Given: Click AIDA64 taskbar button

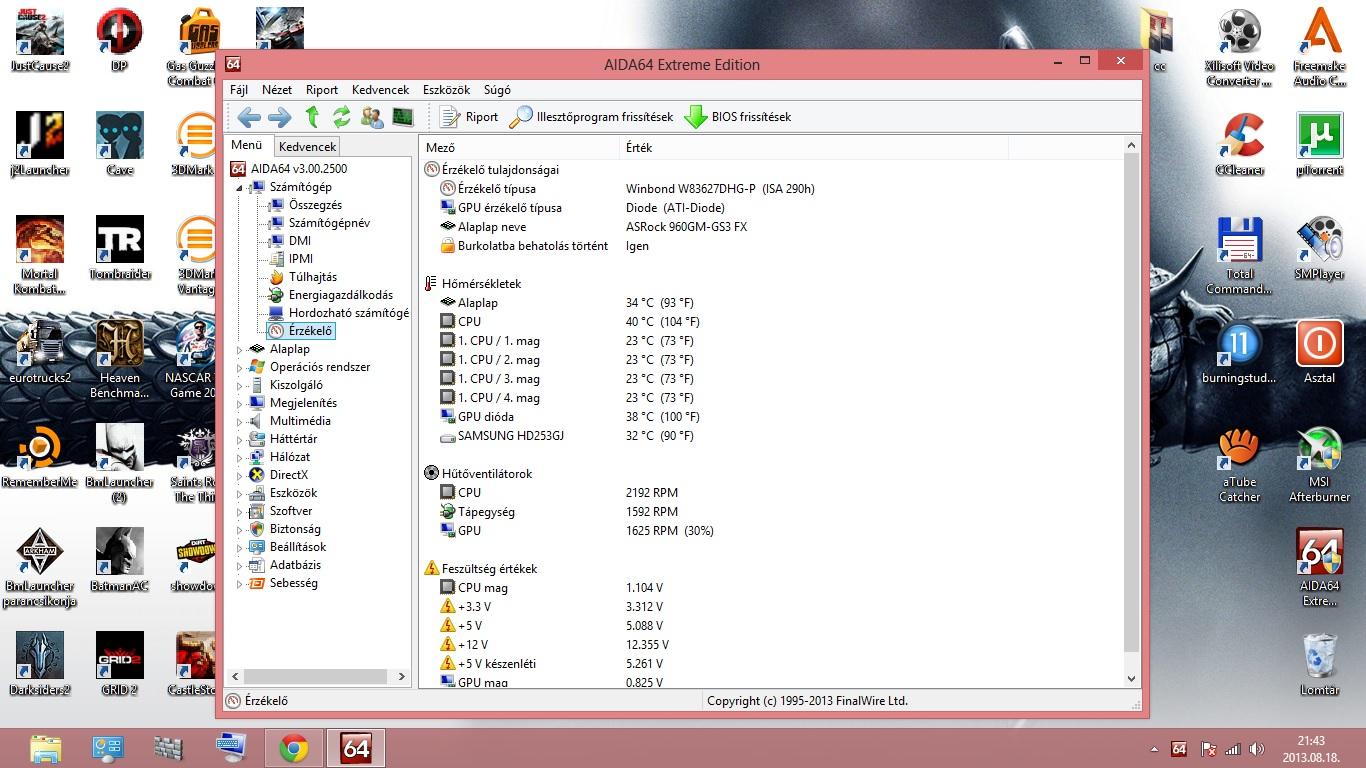Looking at the screenshot, I should [x=355, y=748].
